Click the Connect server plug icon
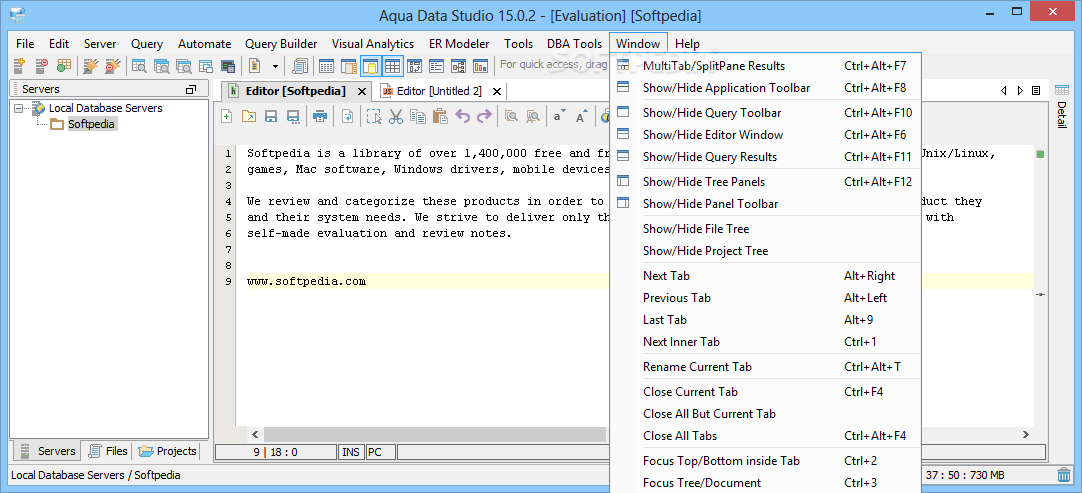This screenshot has height=493, width=1082. (90, 66)
